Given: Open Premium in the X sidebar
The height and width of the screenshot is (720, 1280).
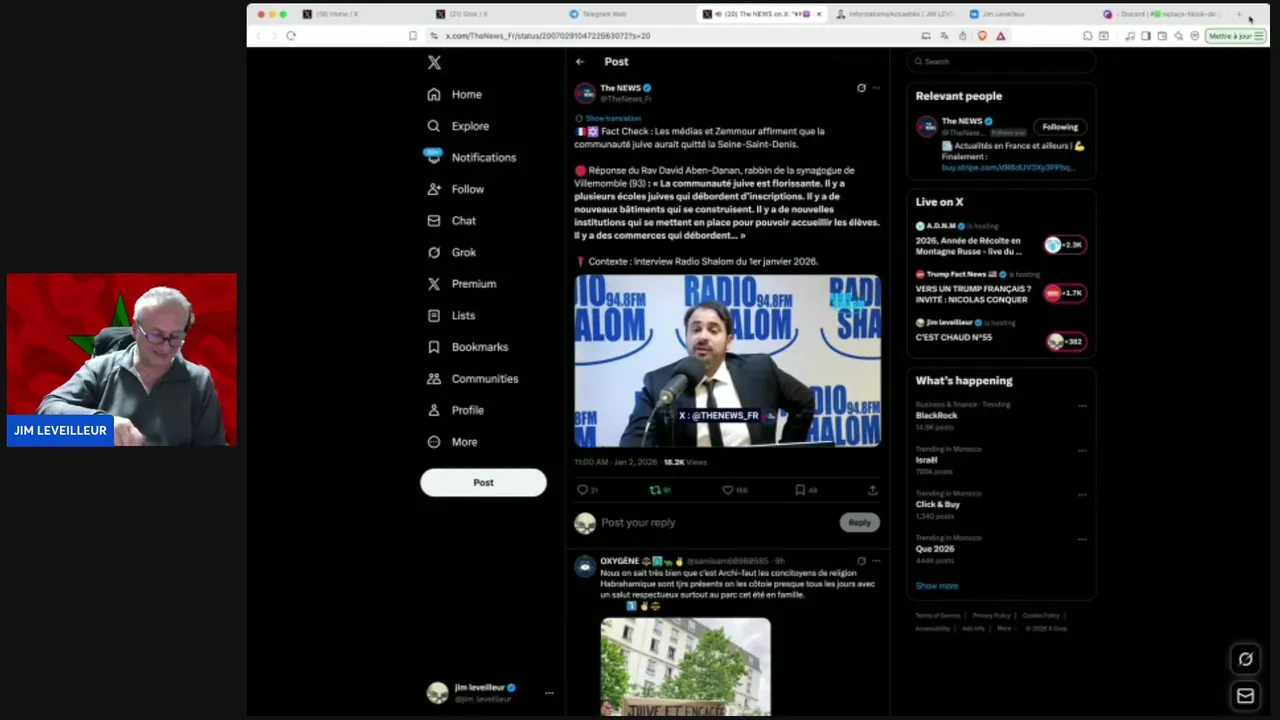Looking at the screenshot, I should click(462, 284).
